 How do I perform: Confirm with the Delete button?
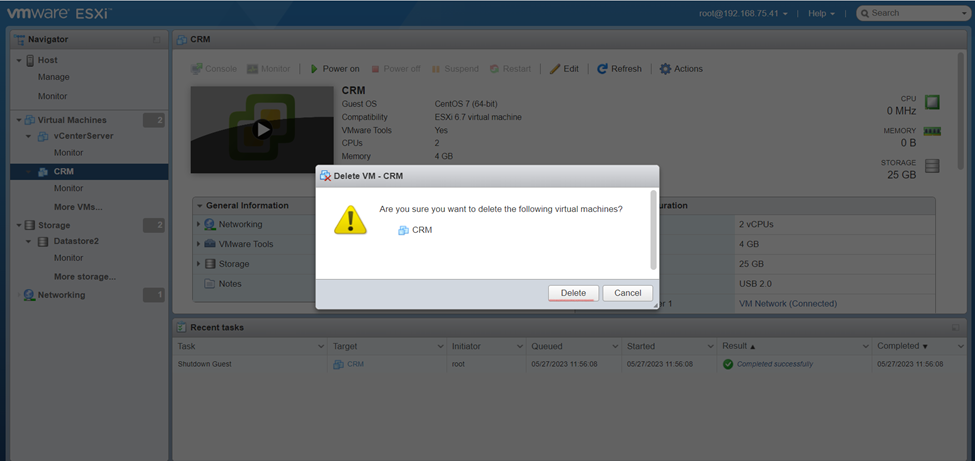coord(573,293)
